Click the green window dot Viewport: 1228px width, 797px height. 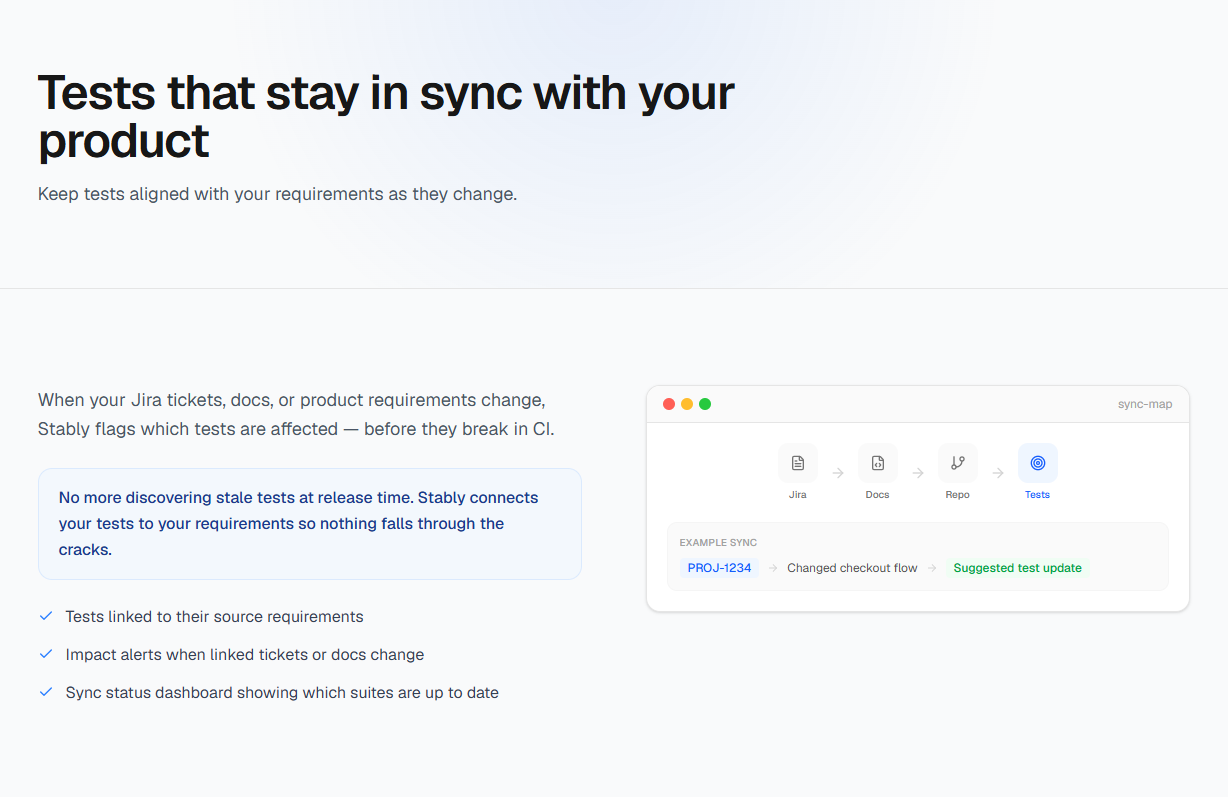[705, 404]
